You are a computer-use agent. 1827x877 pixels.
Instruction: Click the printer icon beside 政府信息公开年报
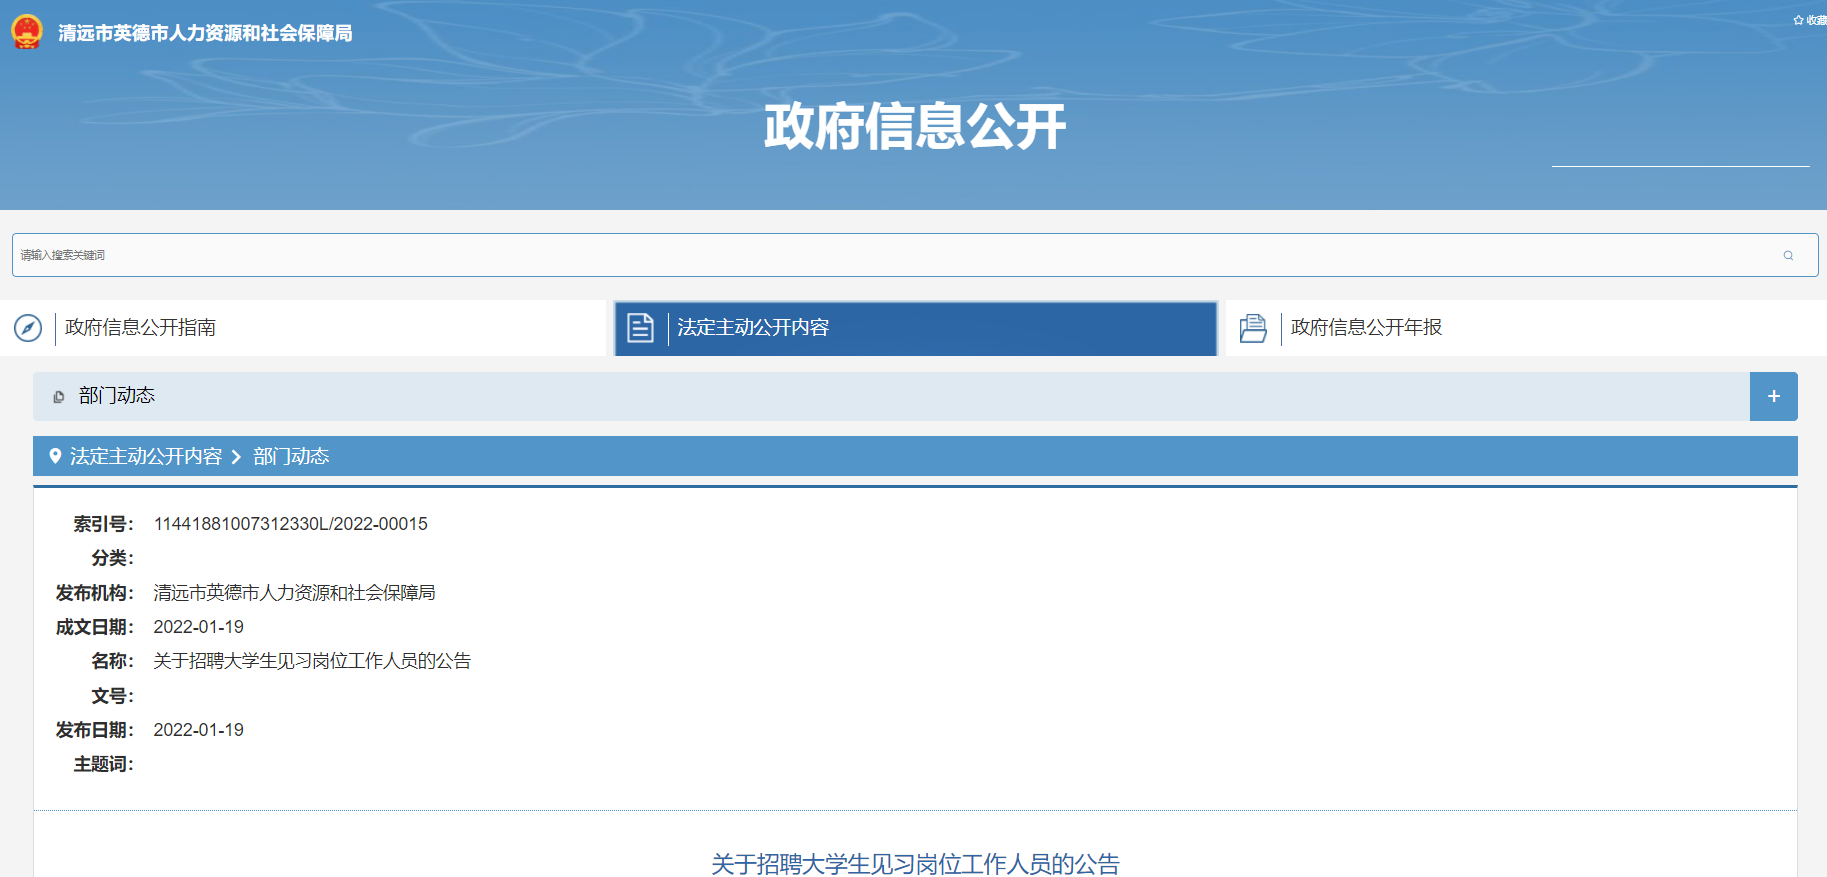coord(1253,328)
